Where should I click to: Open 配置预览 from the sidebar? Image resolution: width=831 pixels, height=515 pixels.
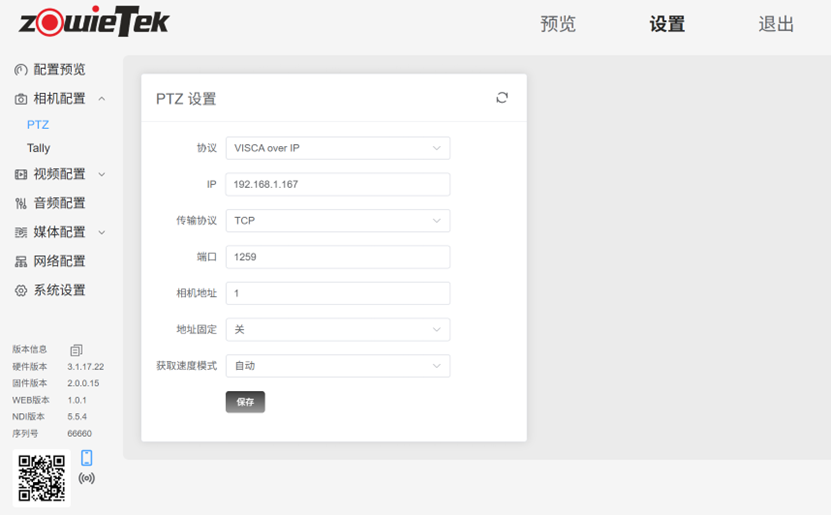(59, 70)
